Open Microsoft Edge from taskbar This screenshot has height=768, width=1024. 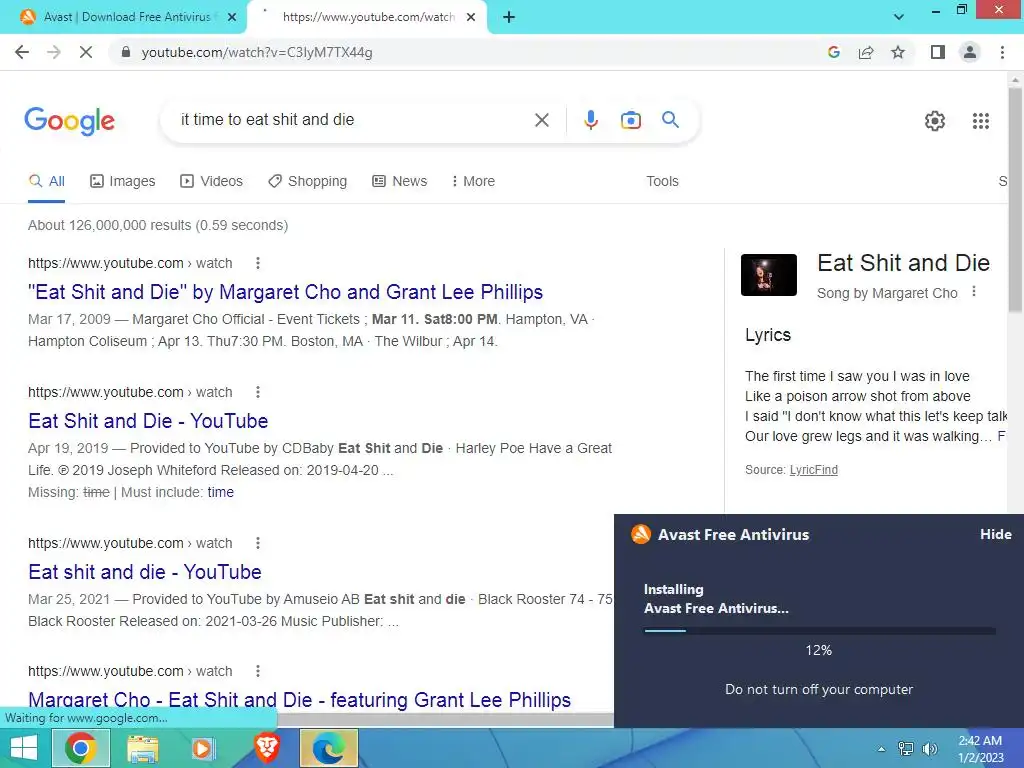pyautogui.click(x=328, y=748)
